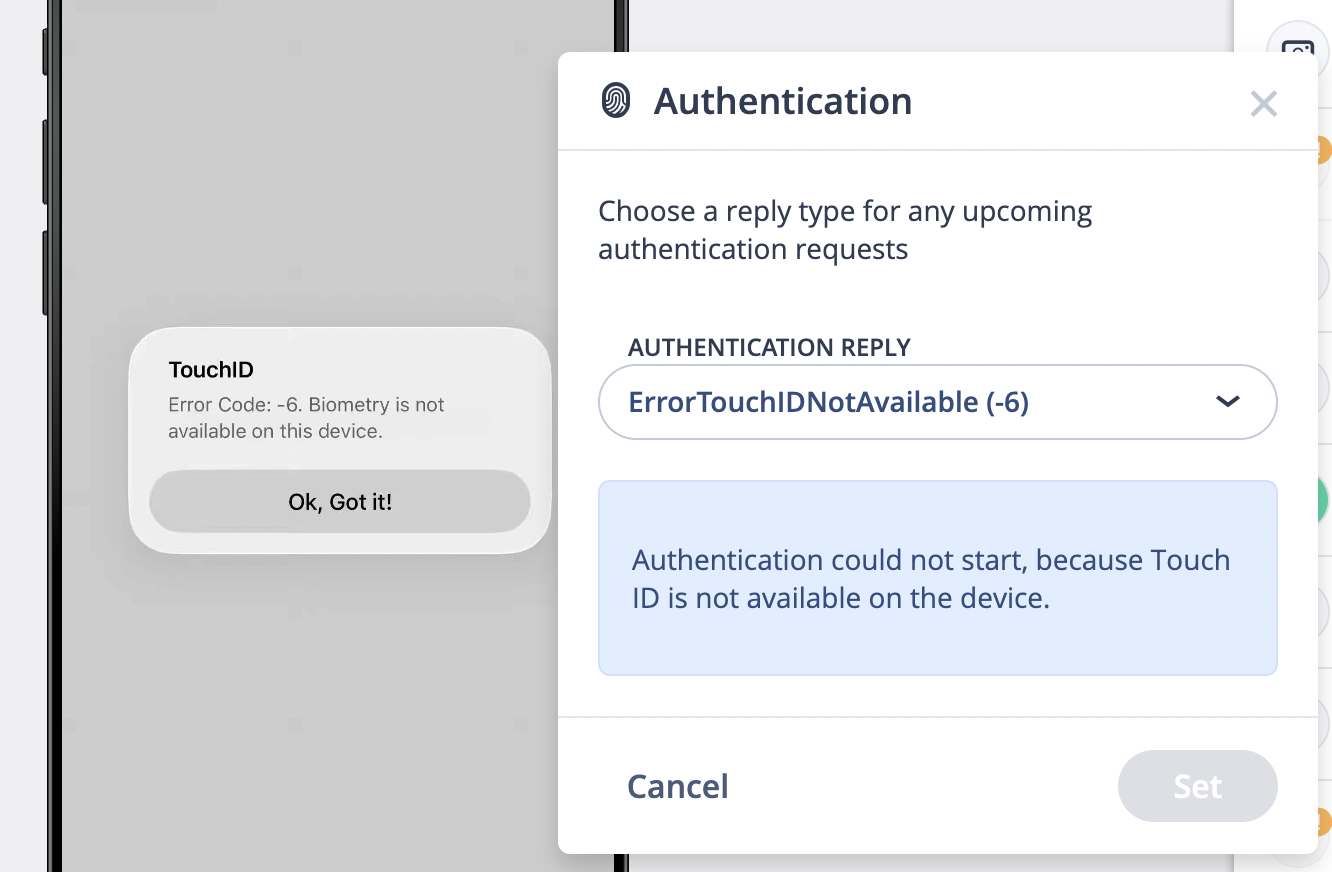Click the screenshot camera icon in the sidebar

point(1297,50)
